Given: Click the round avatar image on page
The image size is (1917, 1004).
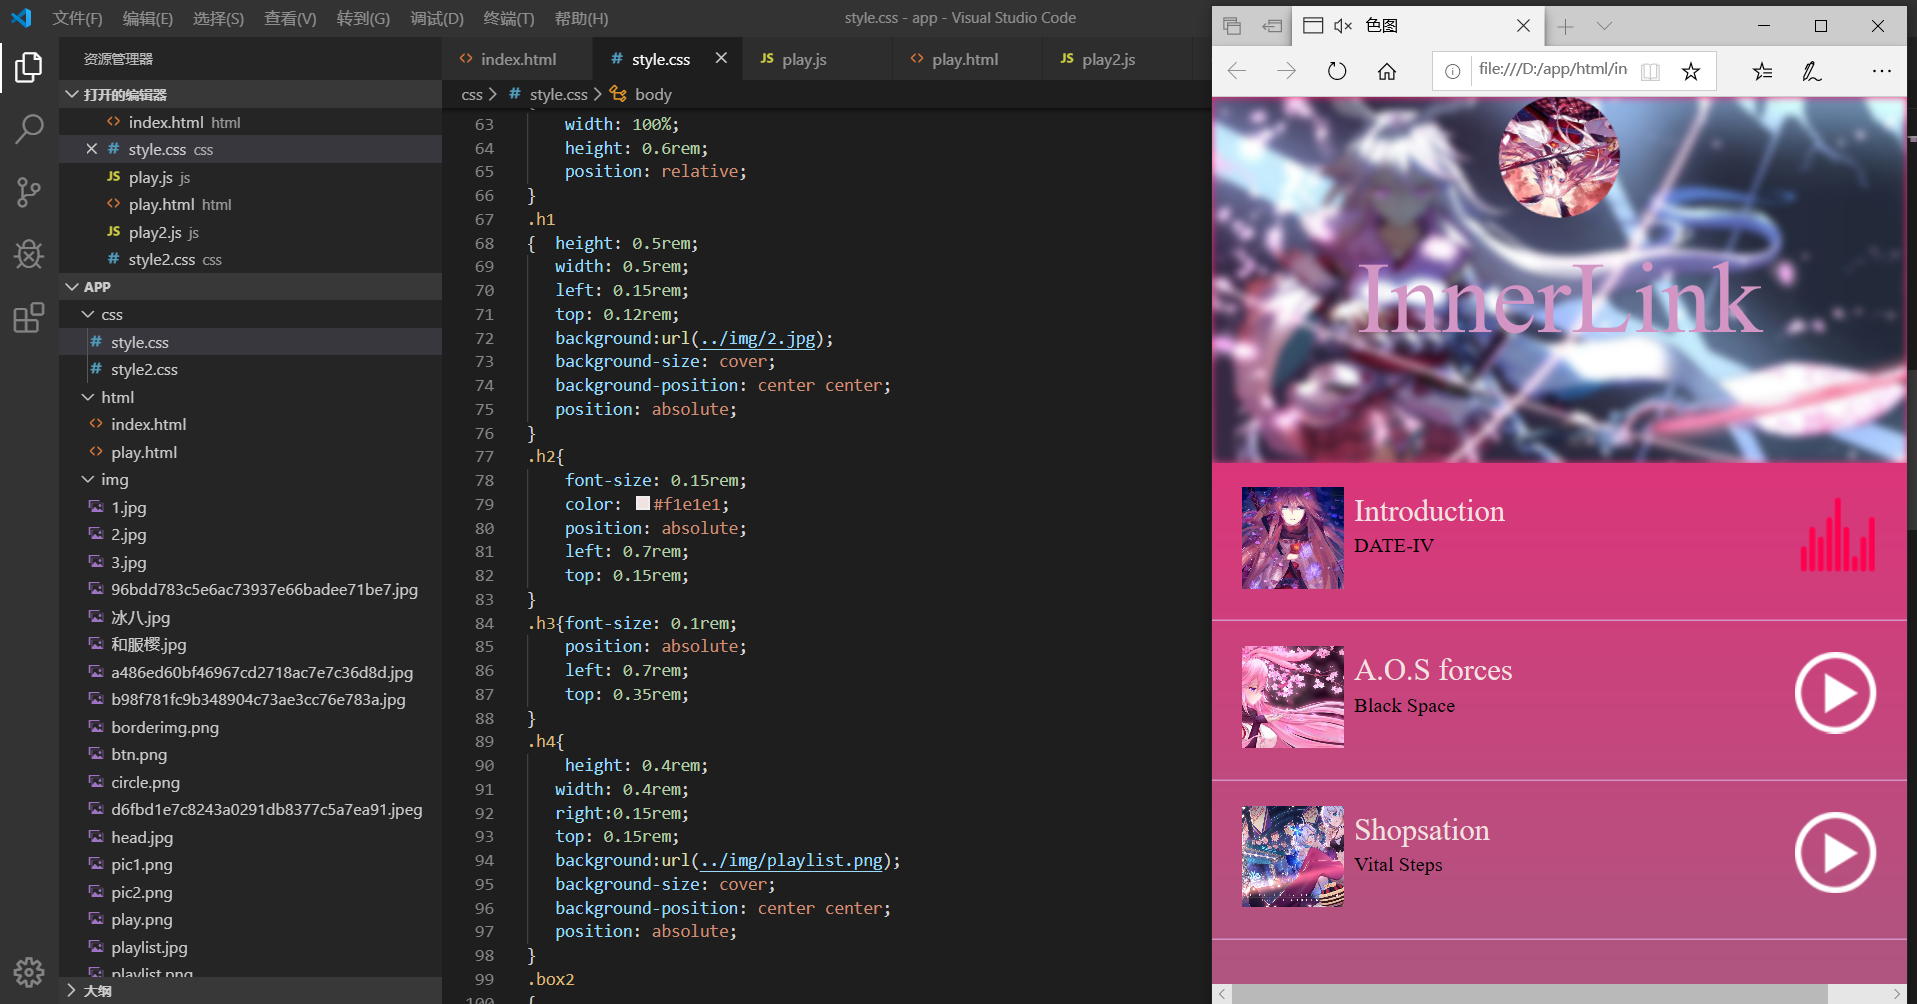Looking at the screenshot, I should [1558, 158].
